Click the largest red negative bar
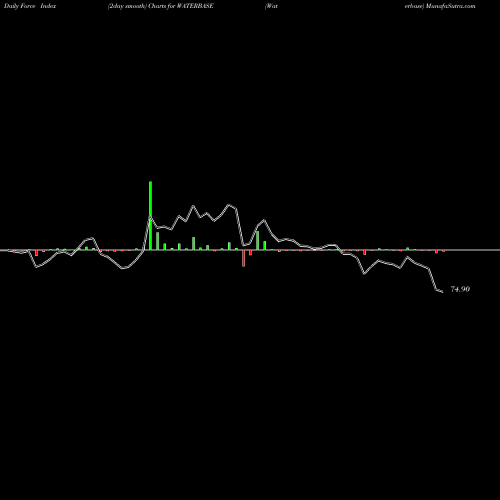The image size is (500, 500). (x=243, y=258)
